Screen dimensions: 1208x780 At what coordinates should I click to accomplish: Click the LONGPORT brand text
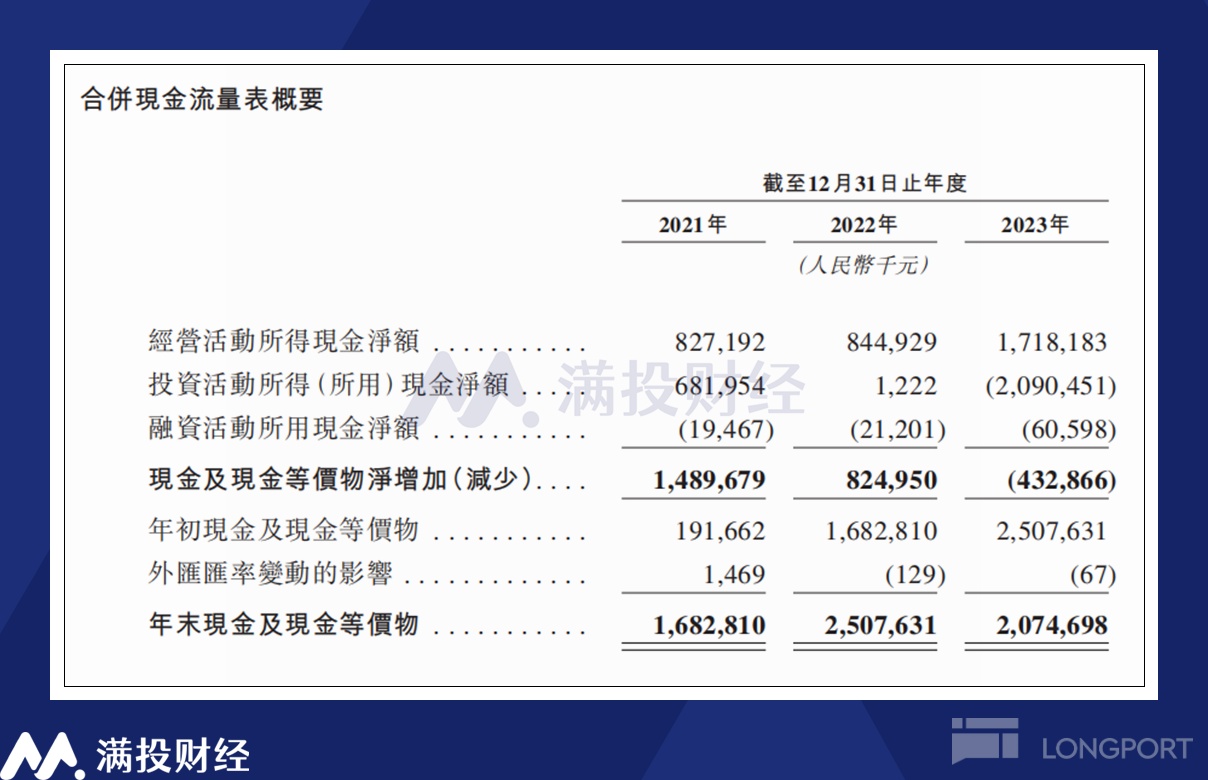1117,748
